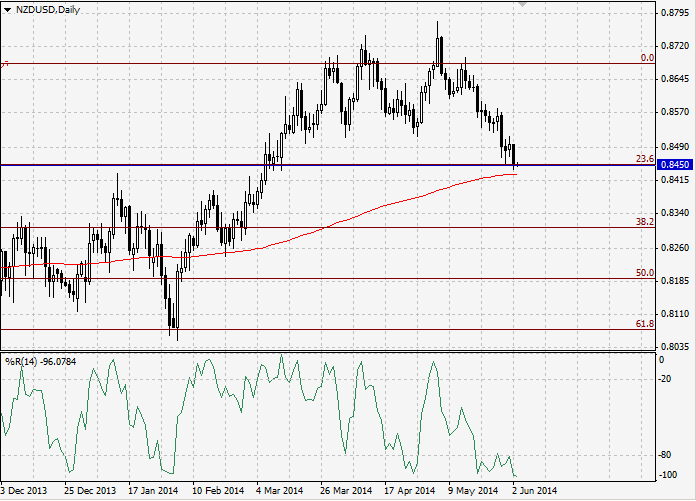The image size is (696, 501).
Task: Click the 0.8645 price axis value
Action: point(675,79)
